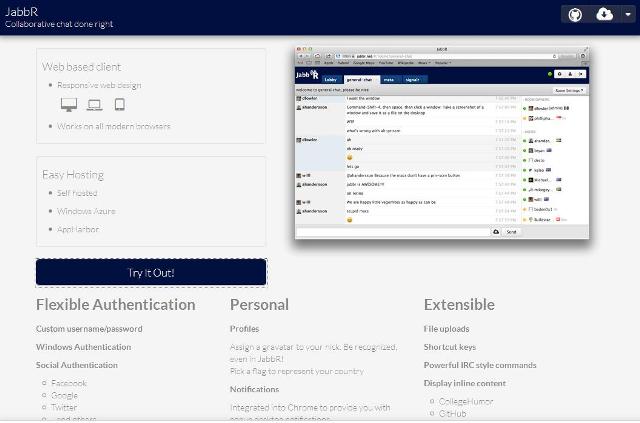
Task: Click the CollegeHumor list item
Action: (466, 401)
